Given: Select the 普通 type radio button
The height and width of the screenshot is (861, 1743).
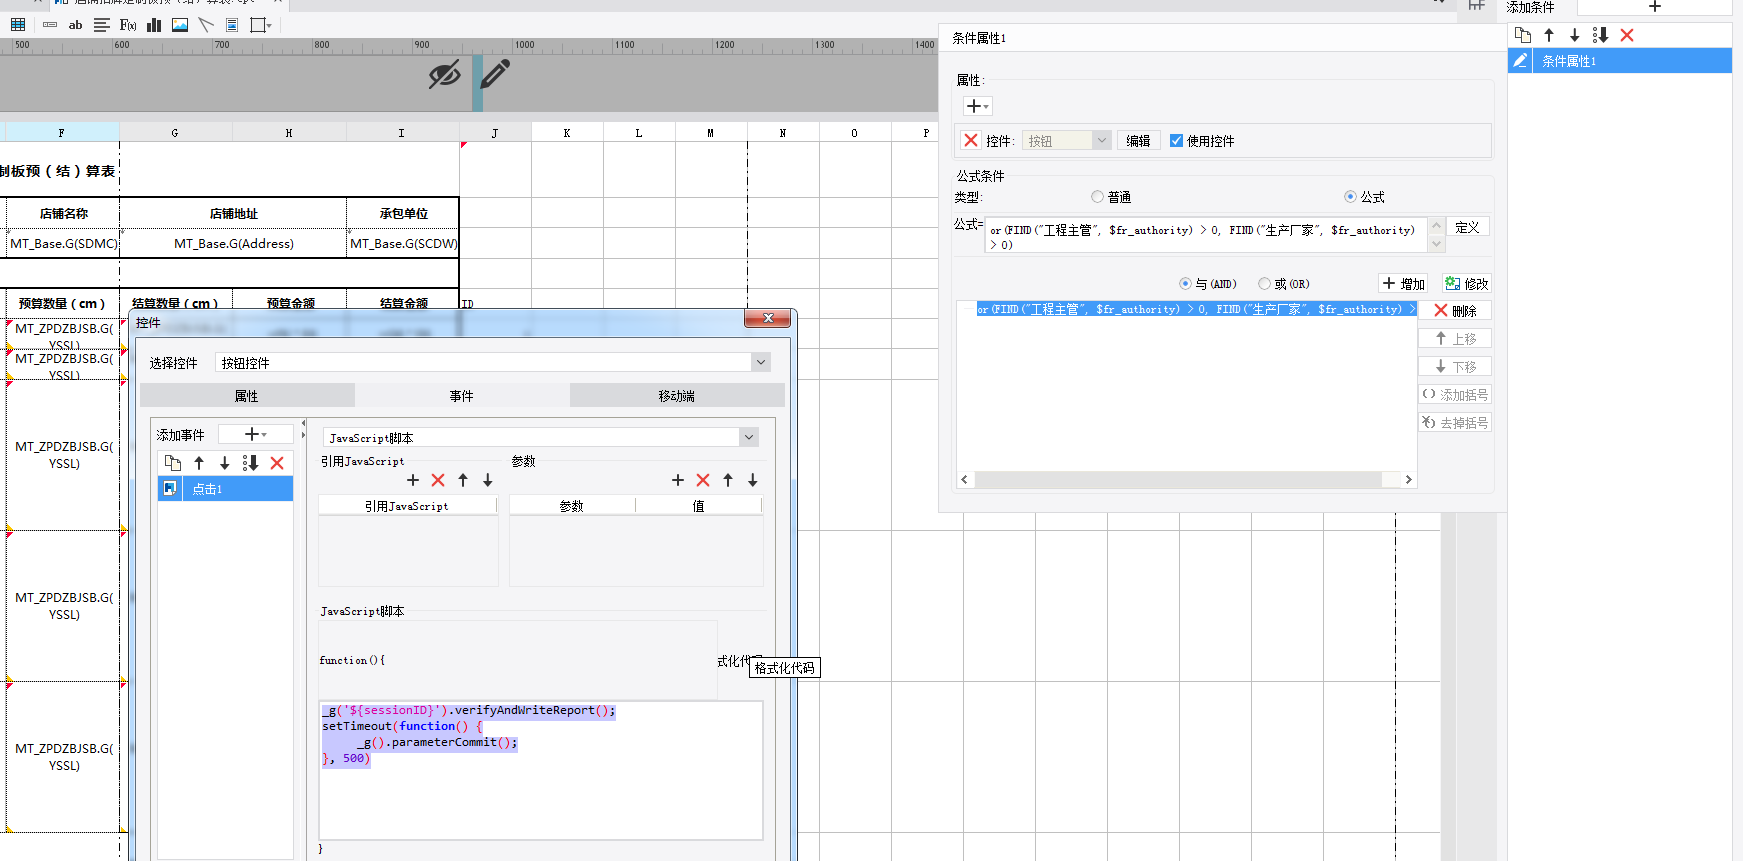Looking at the screenshot, I should tap(1097, 197).
